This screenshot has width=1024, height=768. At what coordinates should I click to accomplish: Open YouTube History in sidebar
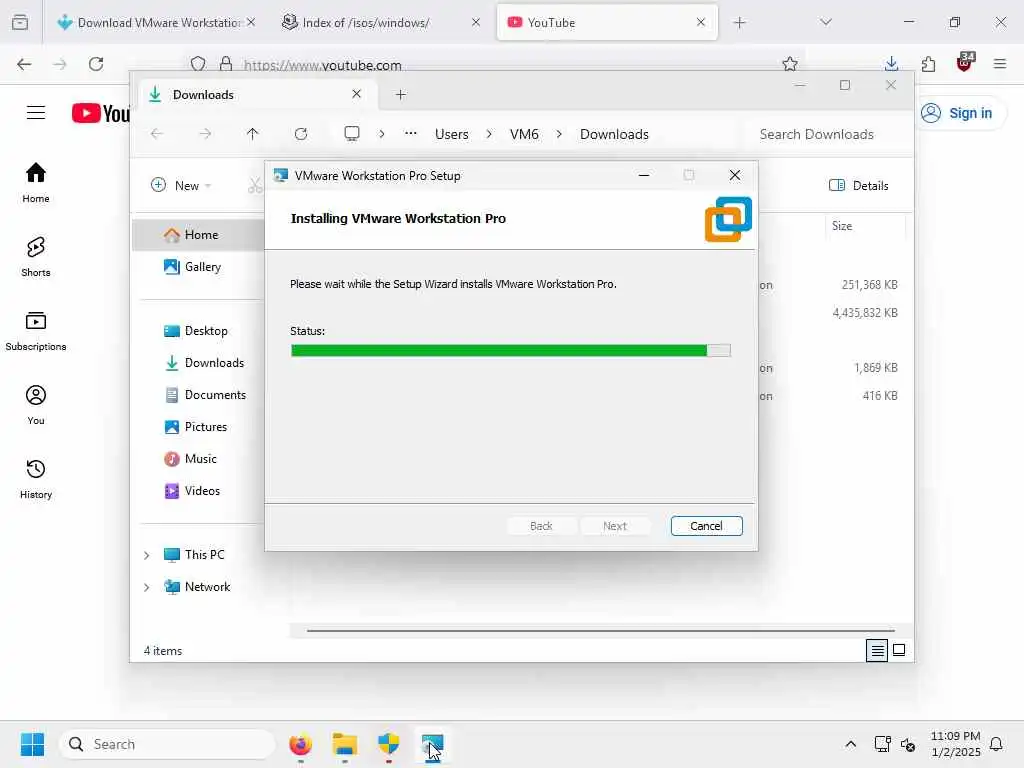coord(36,479)
